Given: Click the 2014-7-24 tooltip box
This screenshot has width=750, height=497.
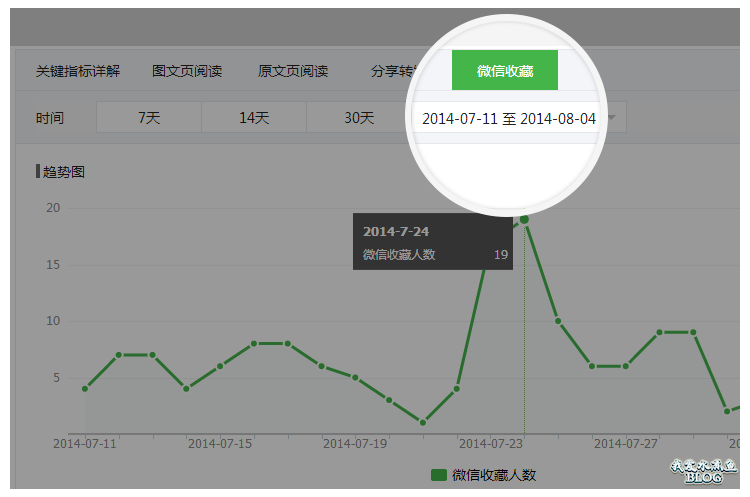Looking at the screenshot, I should tap(433, 242).
